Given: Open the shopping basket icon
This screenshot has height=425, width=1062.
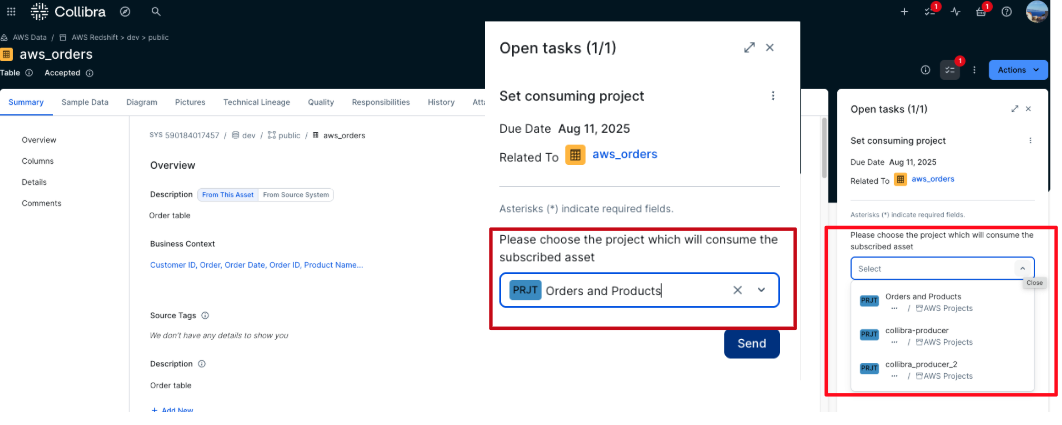Looking at the screenshot, I should 981,12.
